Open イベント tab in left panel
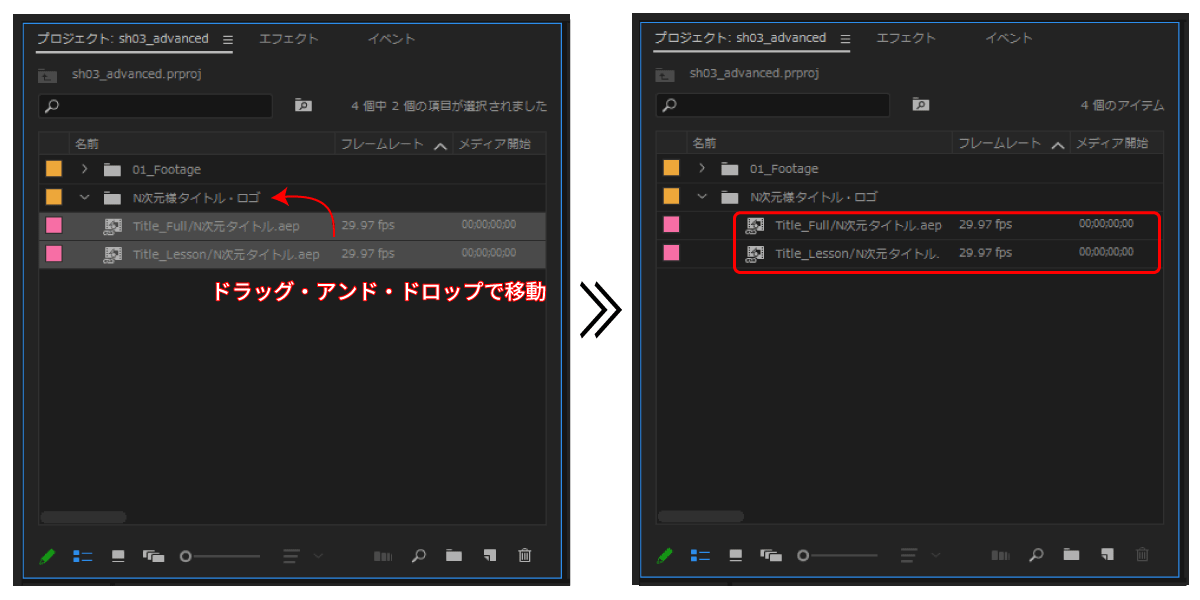 tap(391, 39)
